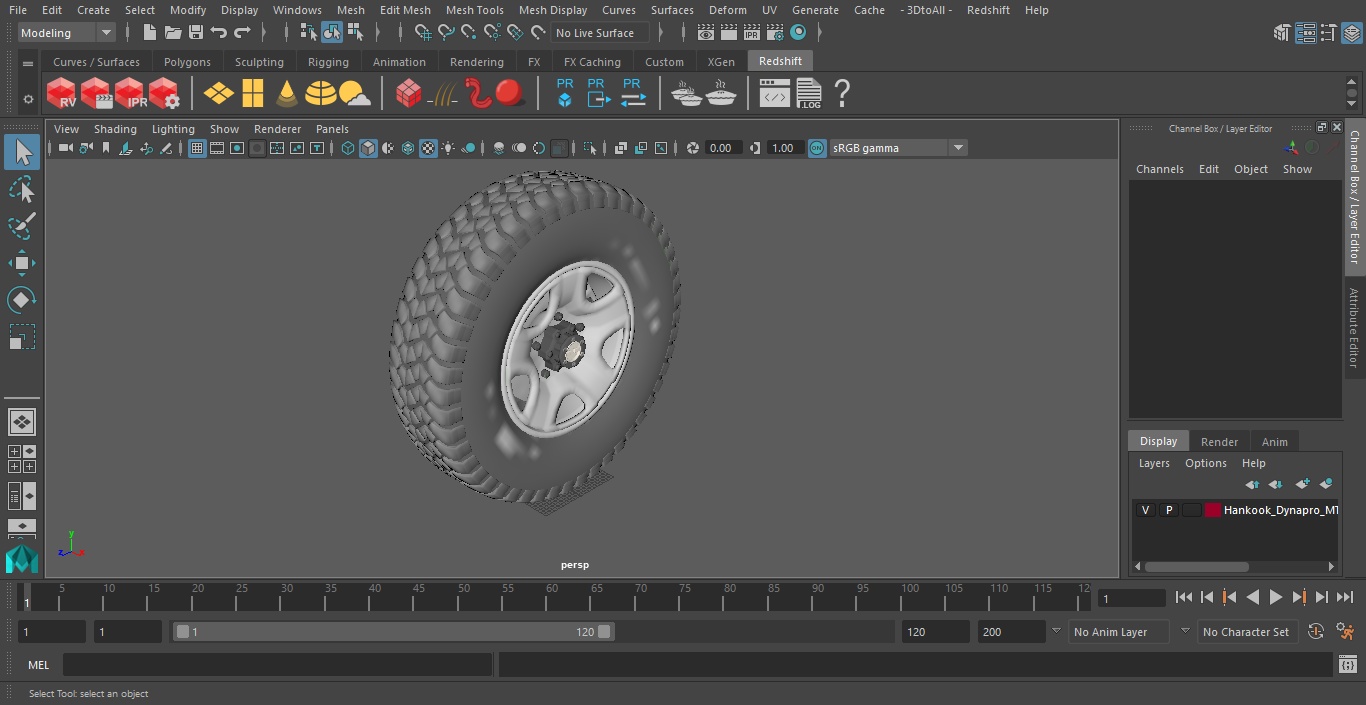Click the Save scene icon
Viewport: 1366px width, 705px height.
pyautogui.click(x=196, y=33)
